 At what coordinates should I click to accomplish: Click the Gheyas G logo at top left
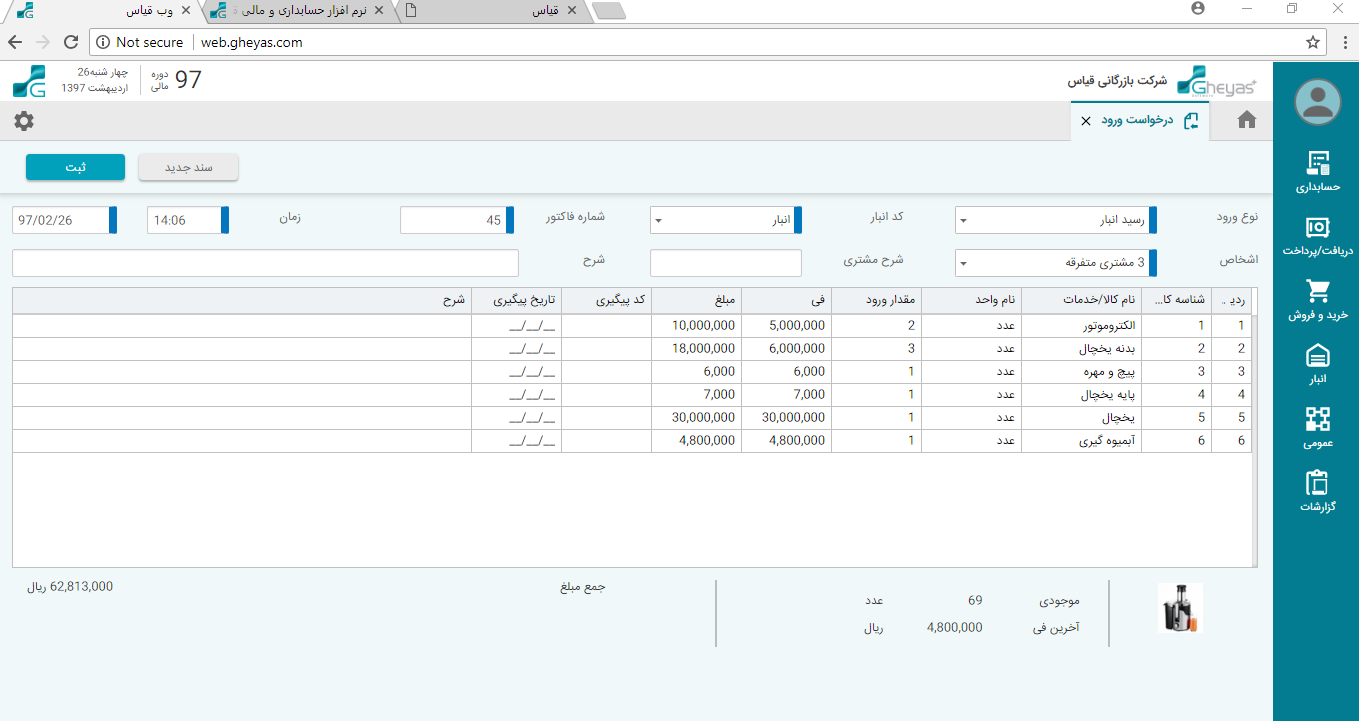(x=30, y=82)
